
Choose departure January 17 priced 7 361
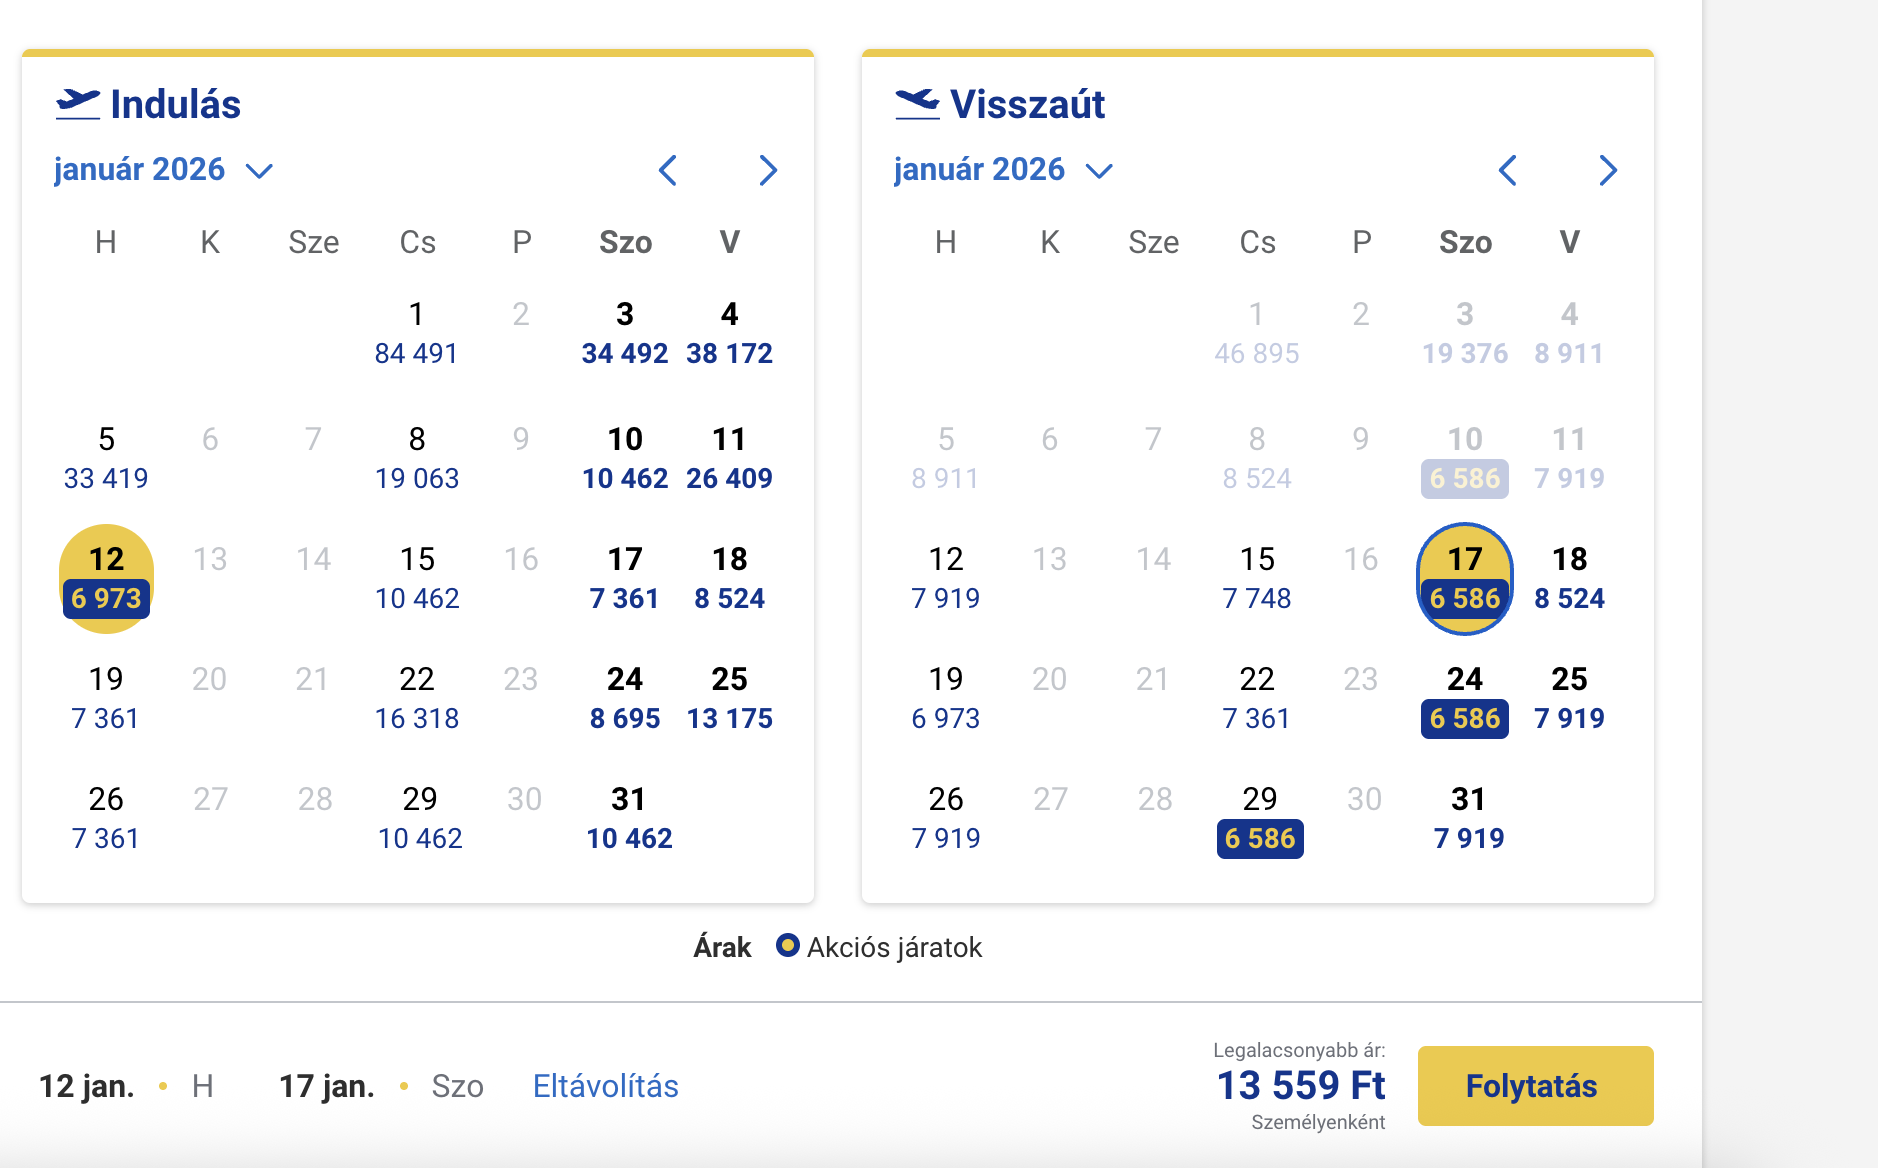coord(625,579)
